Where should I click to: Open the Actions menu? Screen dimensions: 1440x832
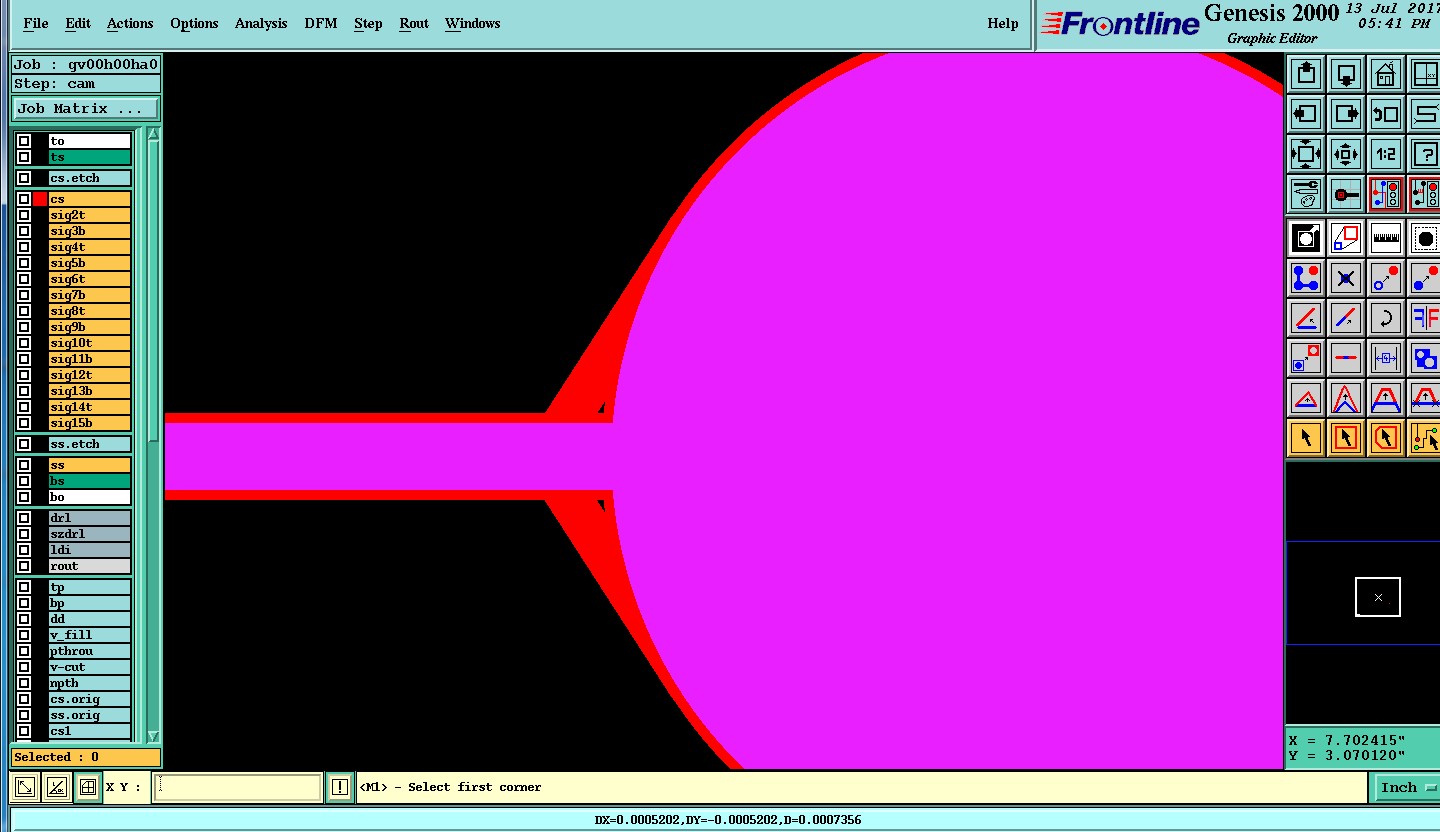point(130,23)
